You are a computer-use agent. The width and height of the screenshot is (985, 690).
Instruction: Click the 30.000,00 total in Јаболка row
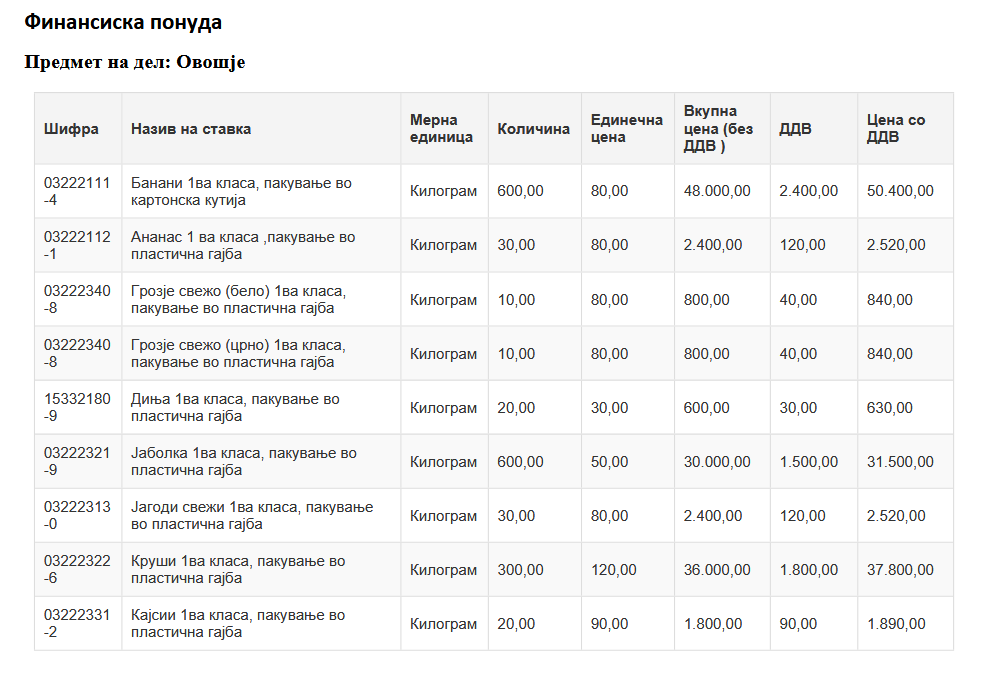tap(717, 462)
